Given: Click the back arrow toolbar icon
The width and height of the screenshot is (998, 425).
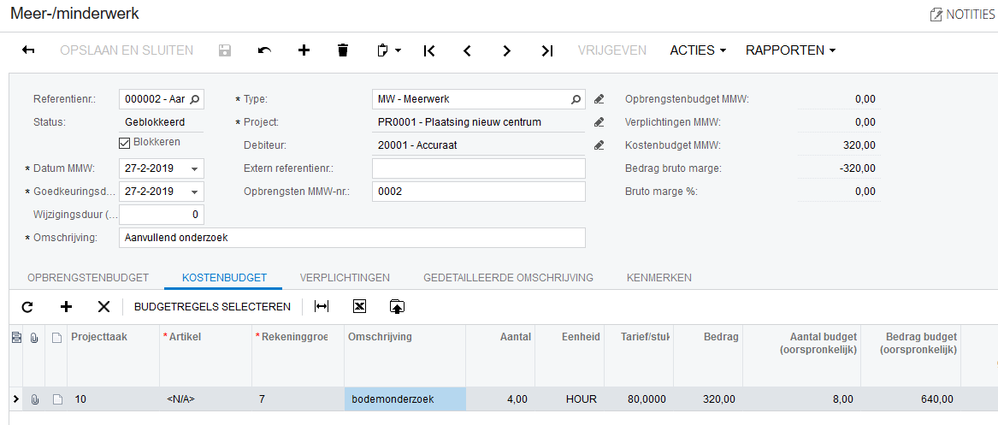Looking at the screenshot, I should (x=29, y=50).
